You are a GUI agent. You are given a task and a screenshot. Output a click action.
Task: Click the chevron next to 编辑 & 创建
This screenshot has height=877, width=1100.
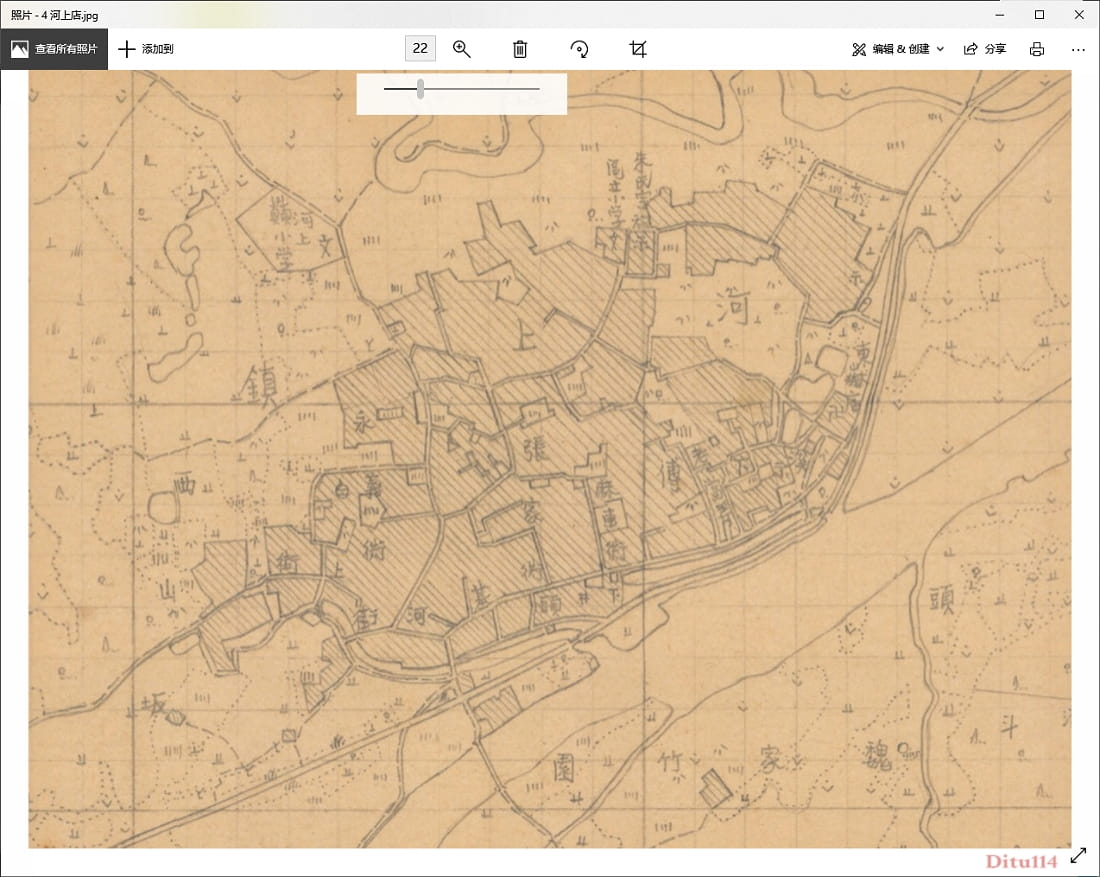tap(940, 49)
